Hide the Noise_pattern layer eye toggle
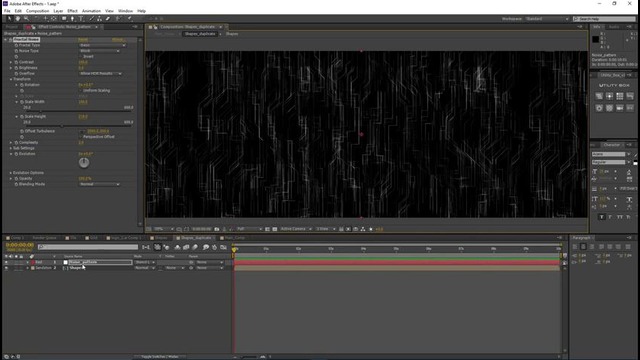This screenshot has height=360, width=640. click(6, 262)
